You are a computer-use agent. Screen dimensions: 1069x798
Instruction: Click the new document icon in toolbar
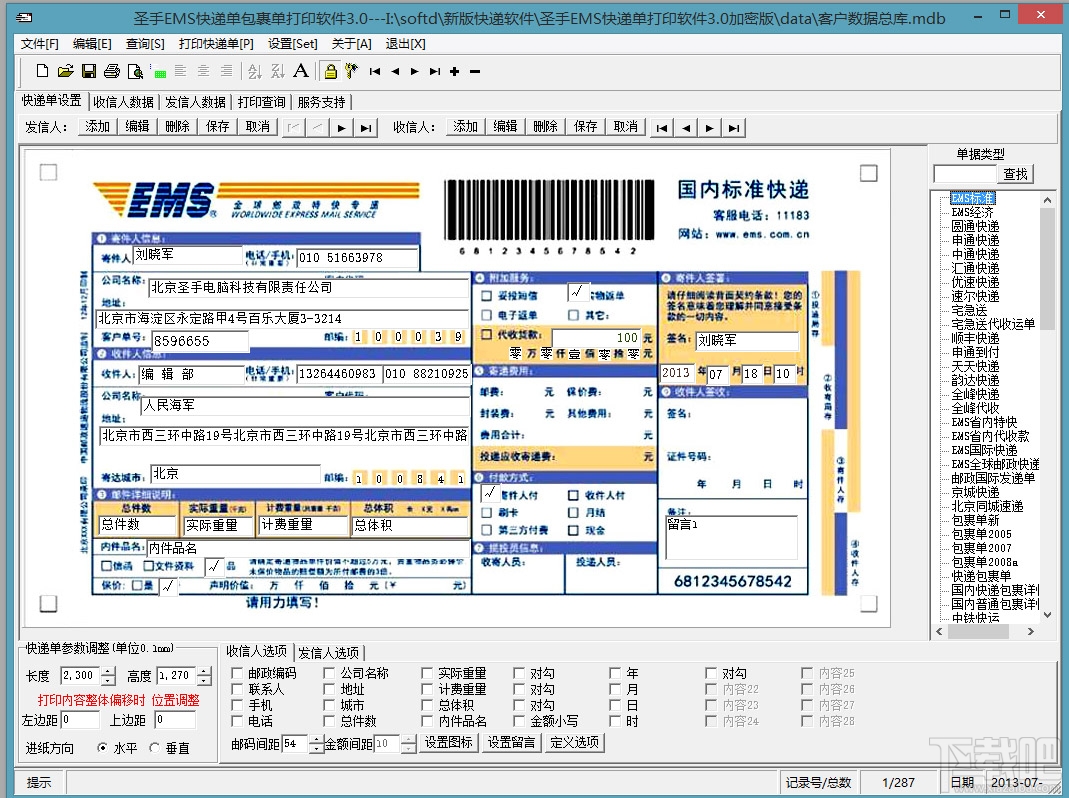[x=42, y=71]
